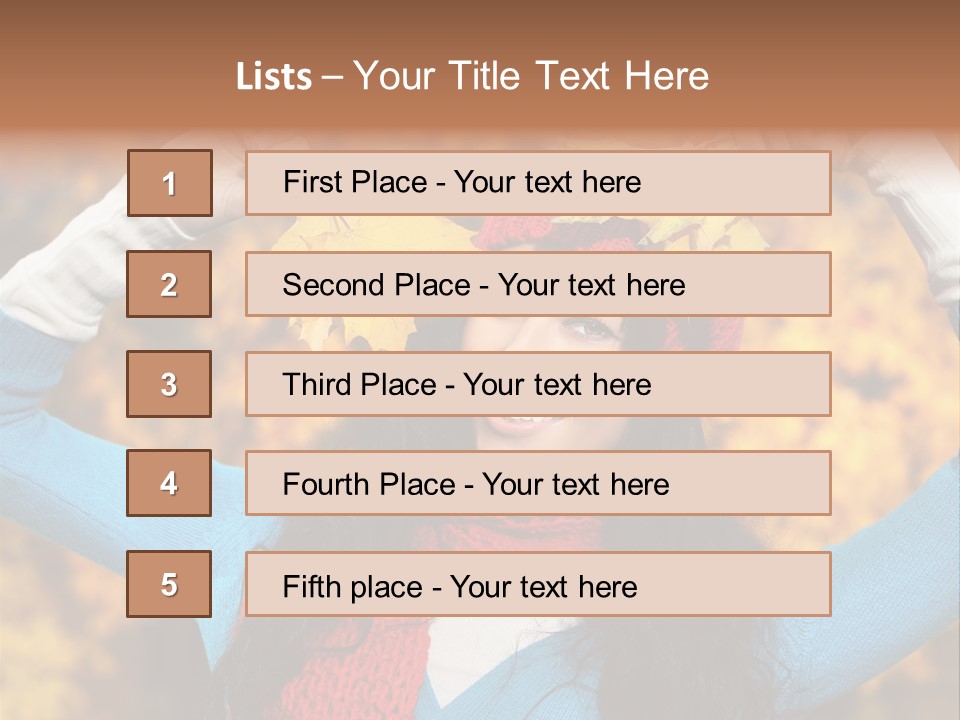Click the Second Place text box

(538, 284)
